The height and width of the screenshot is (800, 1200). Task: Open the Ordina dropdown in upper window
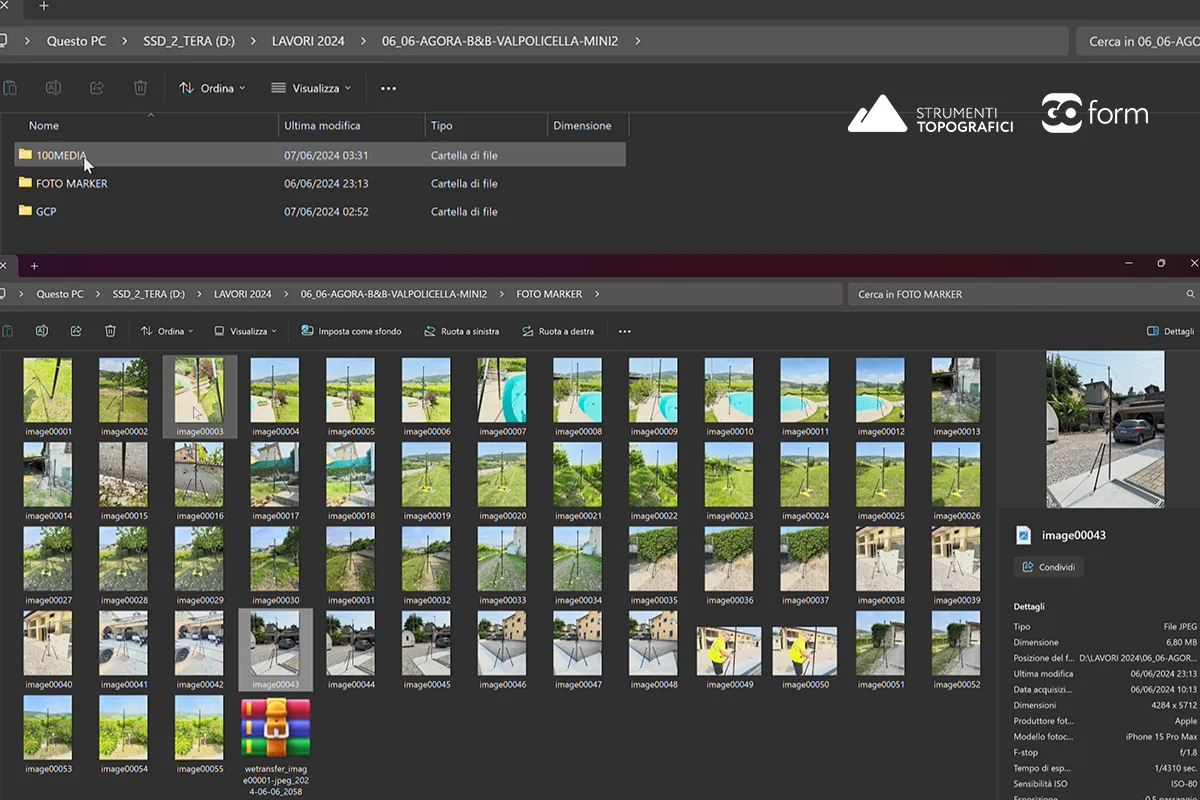click(x=212, y=88)
